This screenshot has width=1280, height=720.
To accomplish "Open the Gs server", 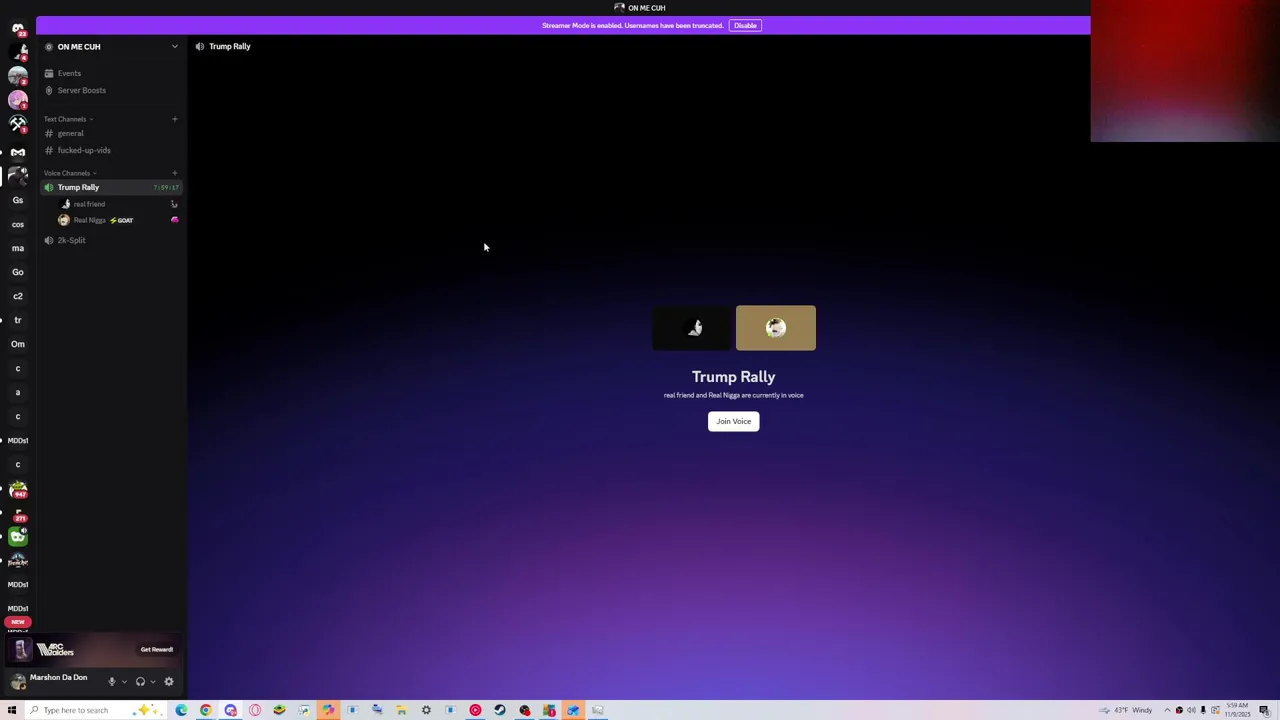I will [x=18, y=200].
